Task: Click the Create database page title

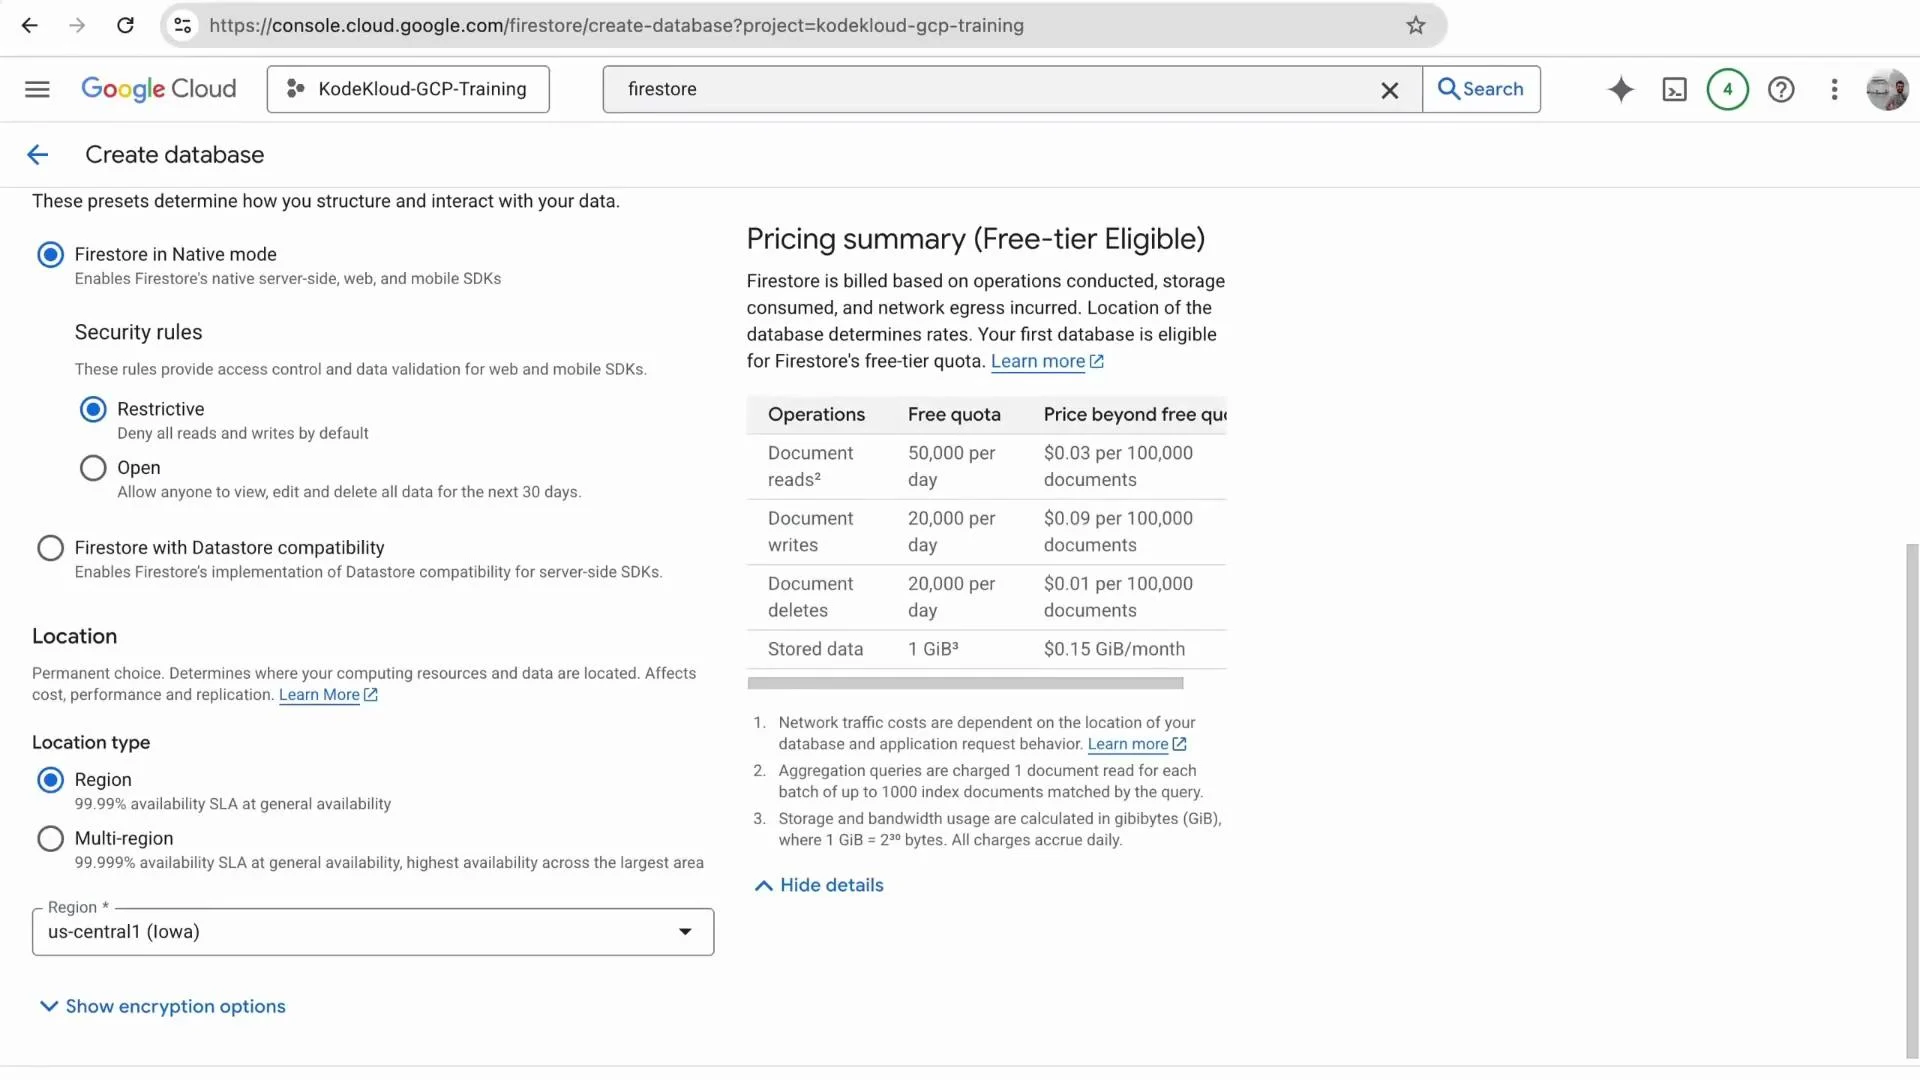Action: [x=174, y=155]
